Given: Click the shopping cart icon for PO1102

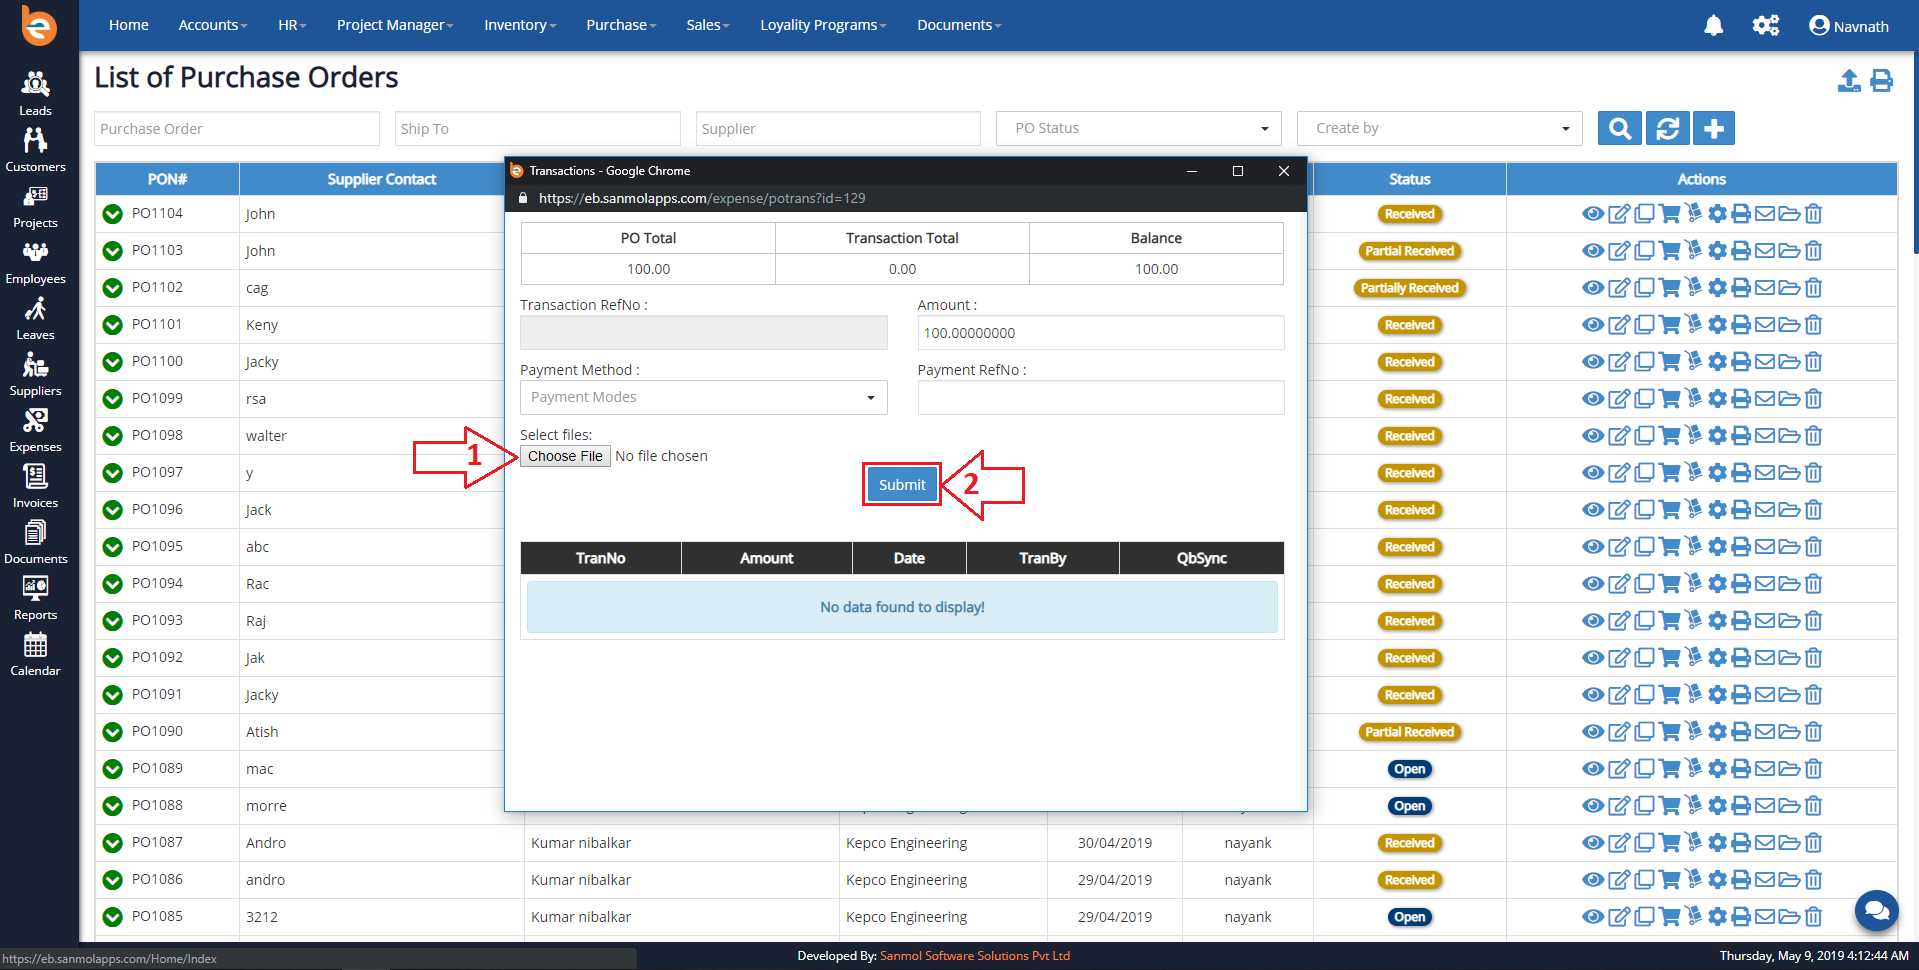Looking at the screenshot, I should click(1669, 288).
